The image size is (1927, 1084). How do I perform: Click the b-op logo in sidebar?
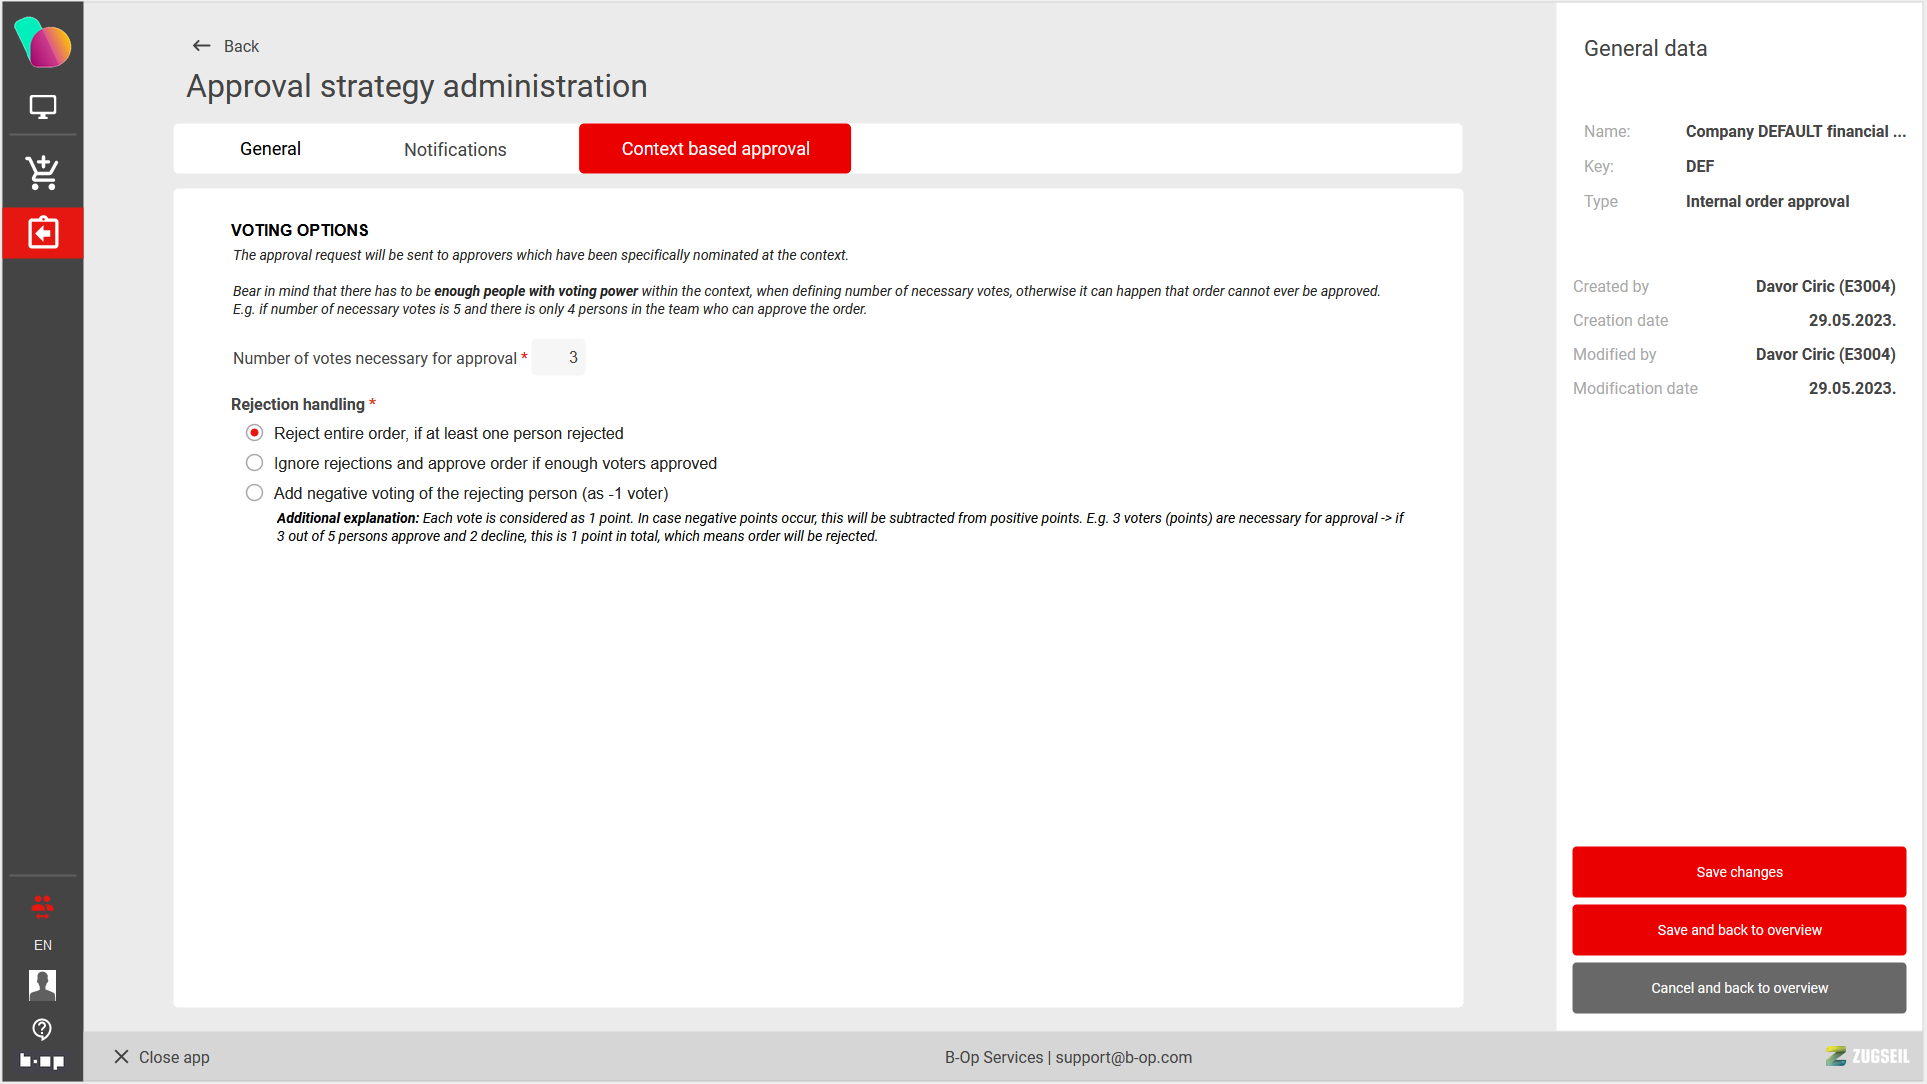click(x=42, y=1061)
